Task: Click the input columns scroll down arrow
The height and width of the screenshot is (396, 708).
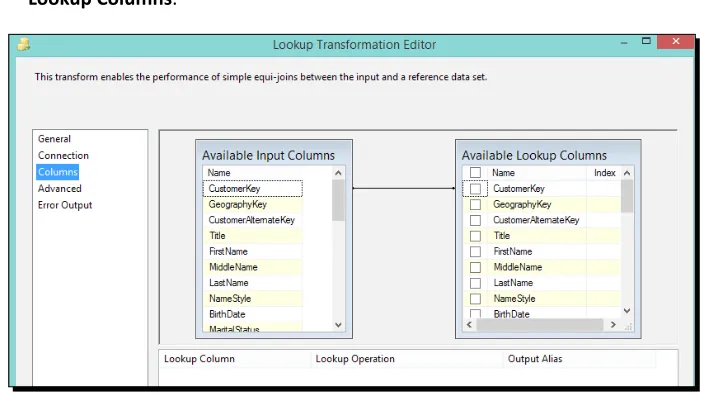Action: [x=338, y=325]
